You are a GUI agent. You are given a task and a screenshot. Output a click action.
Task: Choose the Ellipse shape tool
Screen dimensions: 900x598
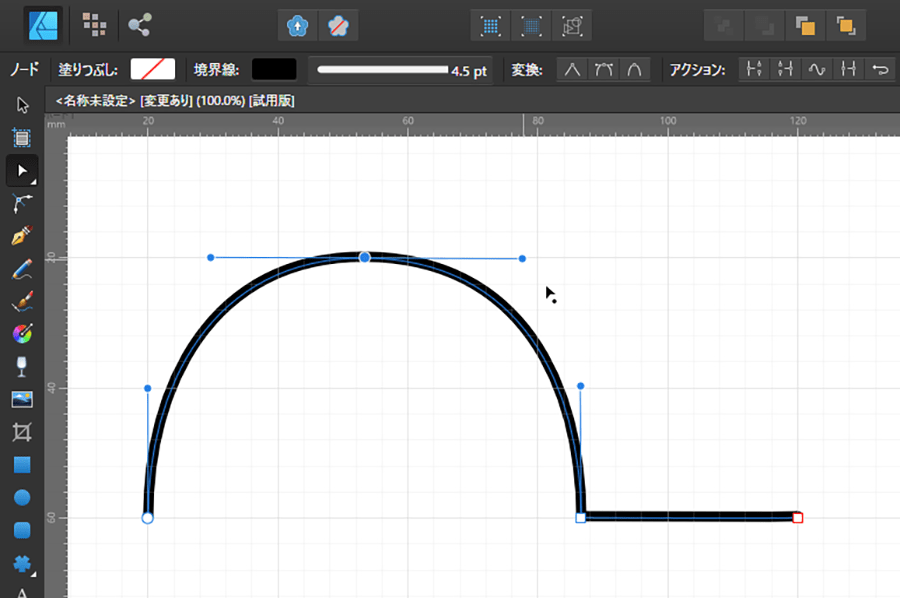click(22, 497)
